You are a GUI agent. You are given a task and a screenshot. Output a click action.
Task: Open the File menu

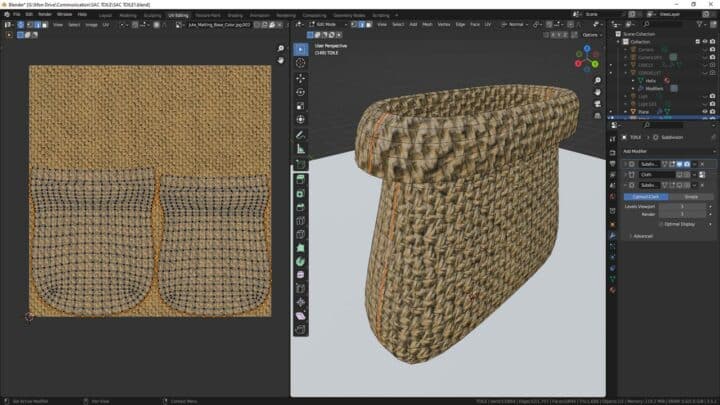click(x=17, y=15)
